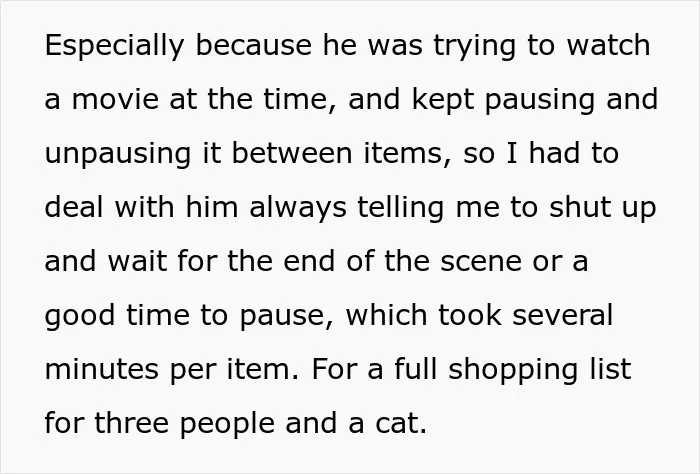Click the word 'Especially'

pyautogui.click(x=114, y=46)
